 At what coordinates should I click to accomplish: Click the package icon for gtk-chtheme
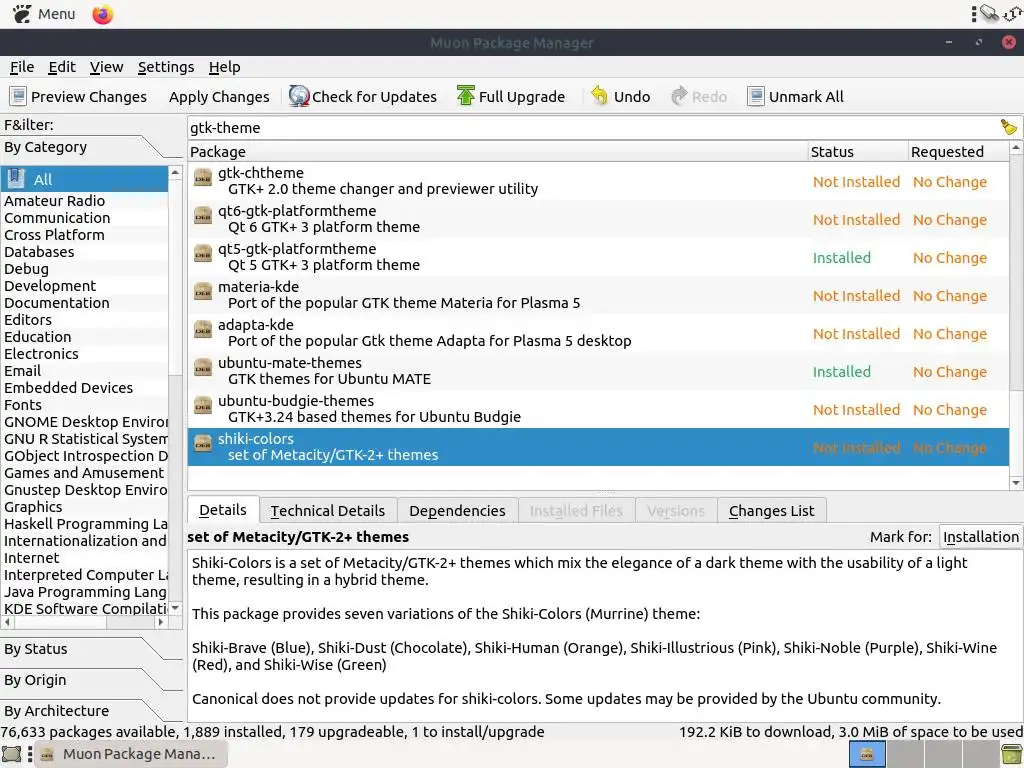(203, 177)
